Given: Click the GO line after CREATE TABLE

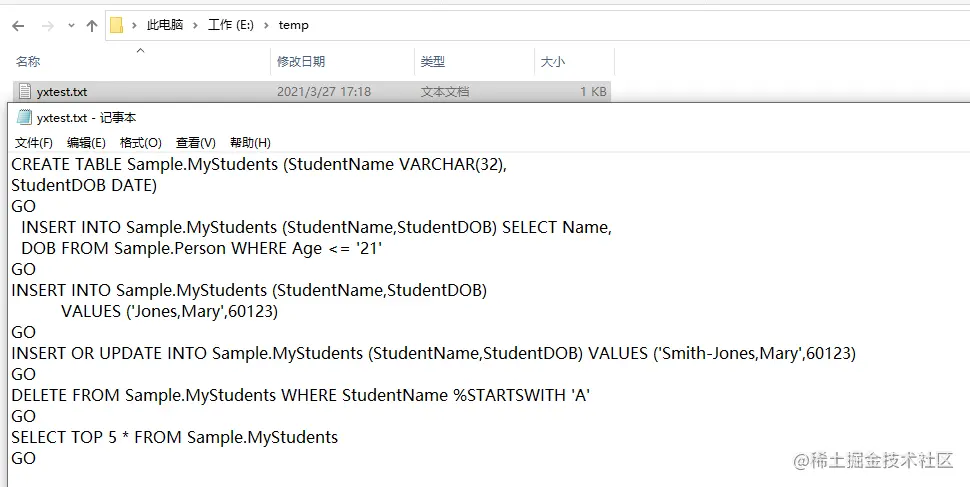Looking at the screenshot, I should point(24,206).
